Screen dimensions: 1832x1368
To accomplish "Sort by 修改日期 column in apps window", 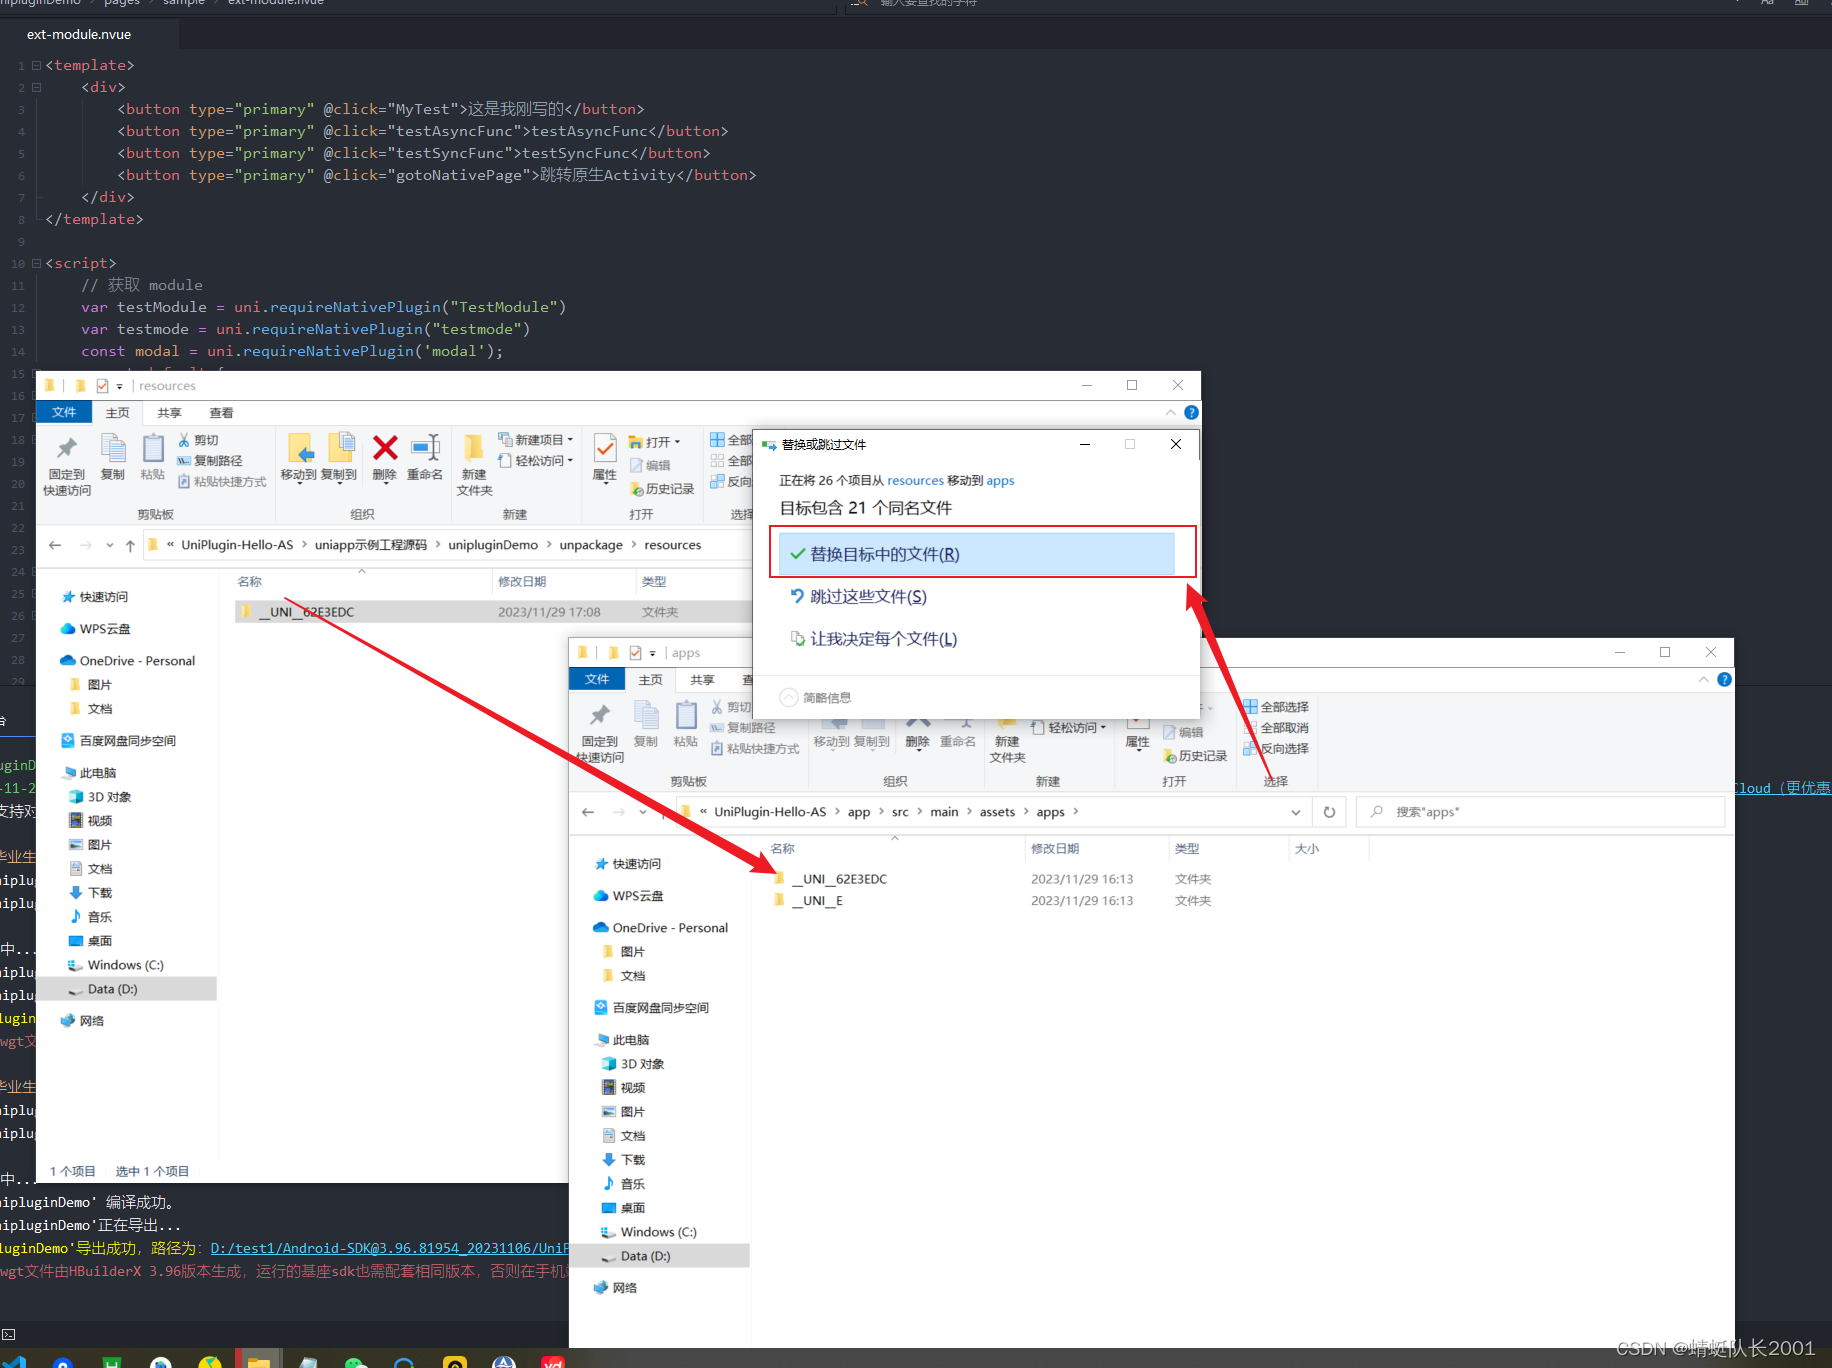I will [x=1055, y=849].
